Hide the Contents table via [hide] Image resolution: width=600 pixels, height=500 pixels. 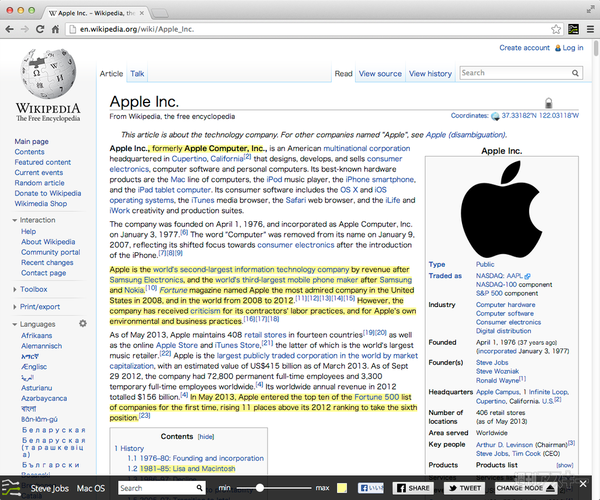tap(206, 437)
